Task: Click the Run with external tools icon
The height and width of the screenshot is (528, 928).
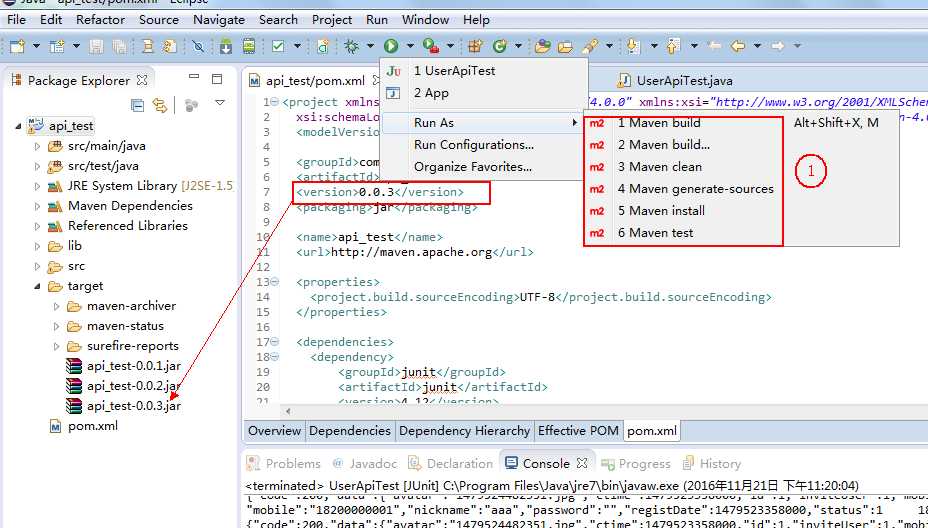Action: click(x=430, y=46)
